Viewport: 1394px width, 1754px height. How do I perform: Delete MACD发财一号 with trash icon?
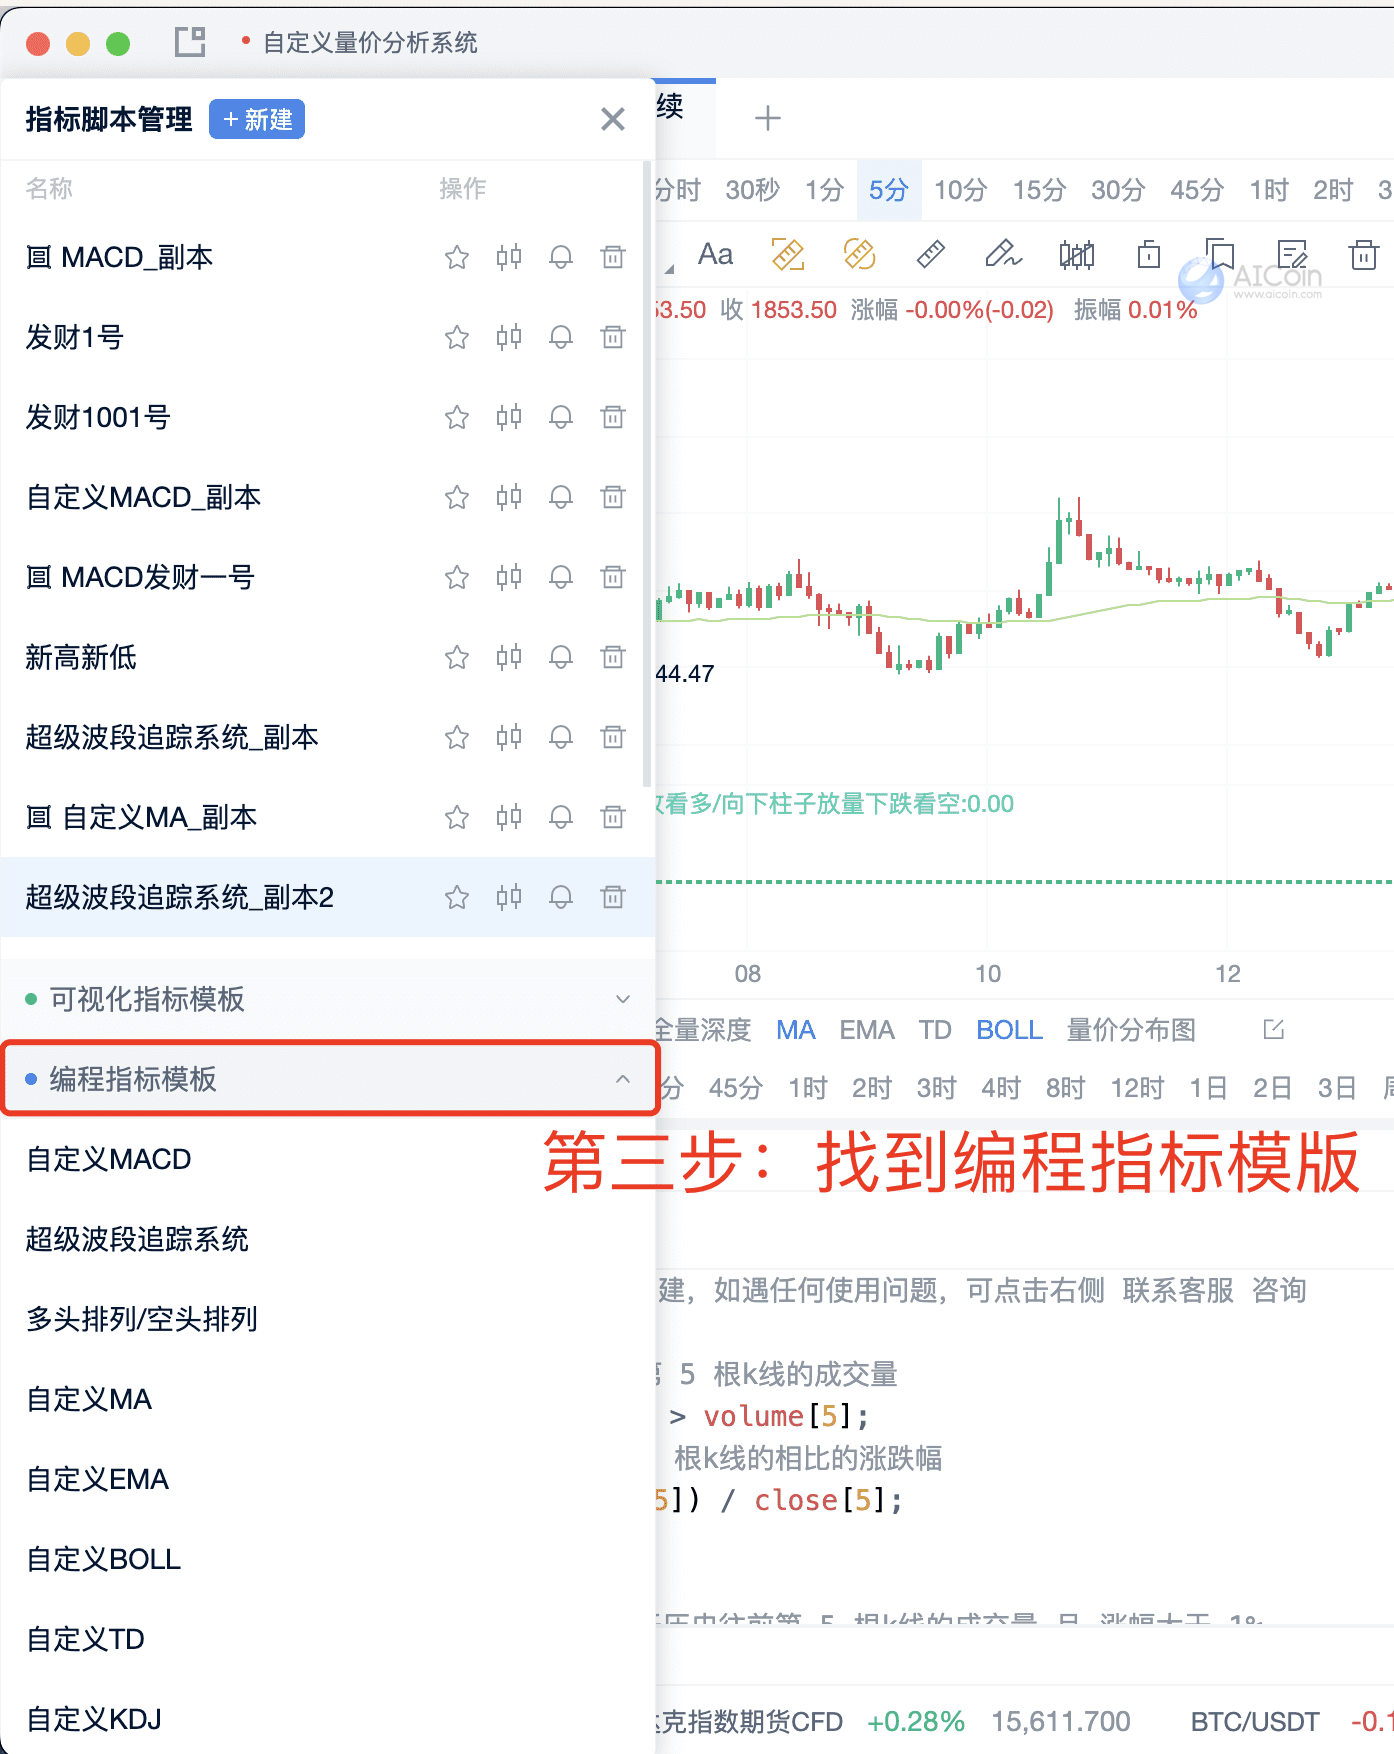click(x=613, y=577)
